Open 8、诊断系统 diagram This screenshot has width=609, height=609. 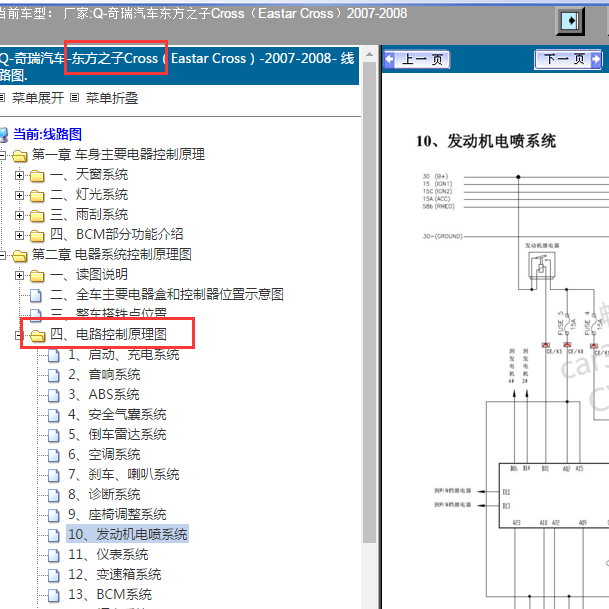tap(104, 494)
